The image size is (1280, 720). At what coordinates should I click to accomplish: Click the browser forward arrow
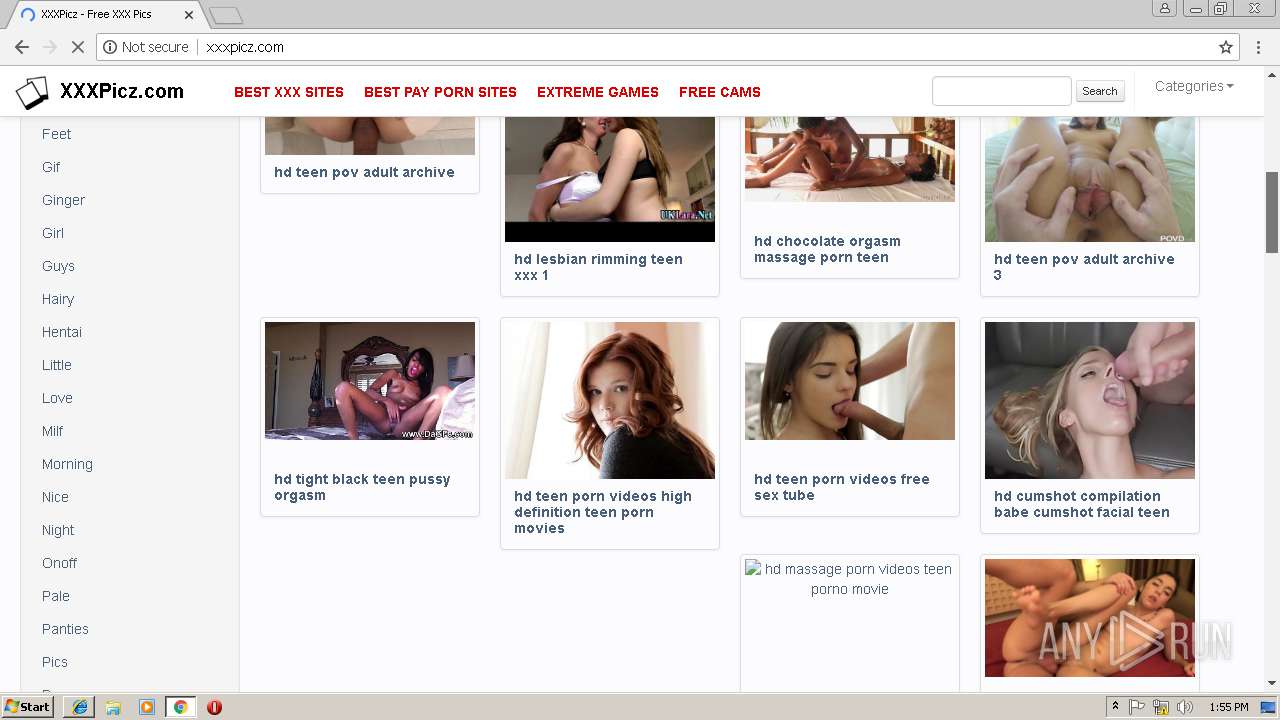click(x=50, y=47)
